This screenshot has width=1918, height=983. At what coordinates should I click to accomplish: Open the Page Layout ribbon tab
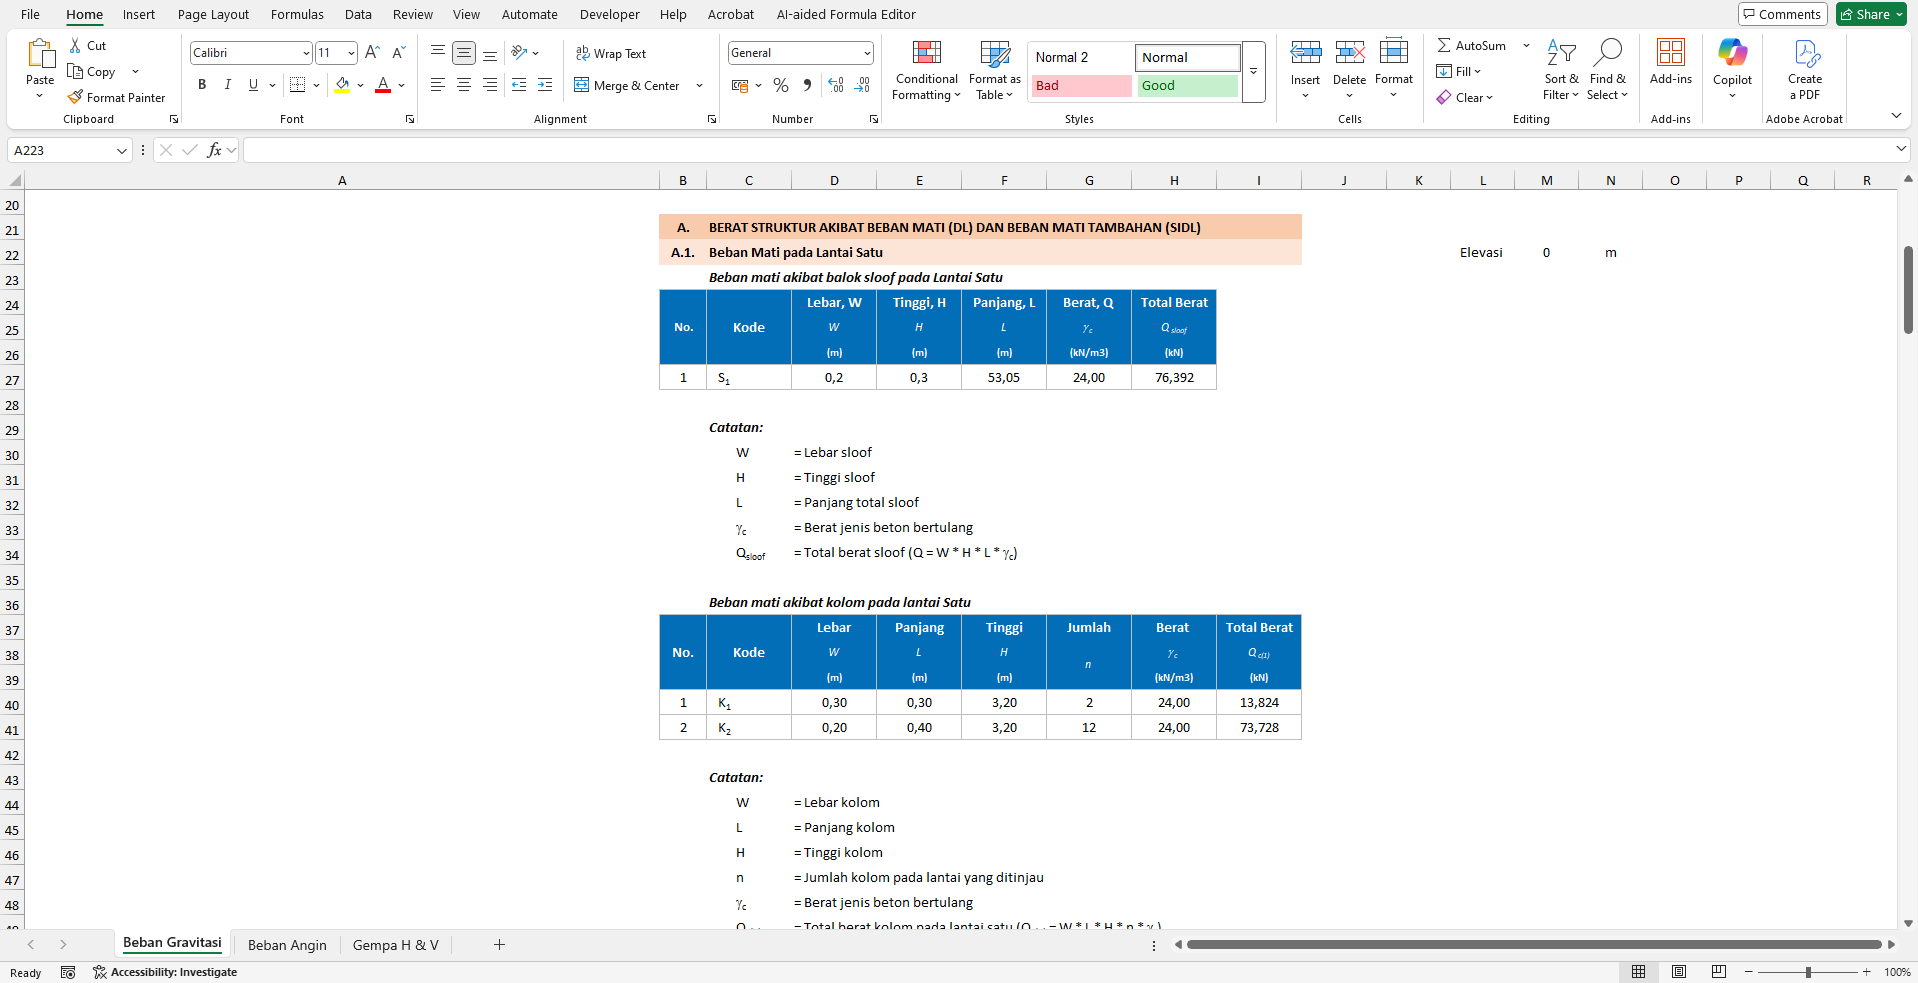(213, 14)
